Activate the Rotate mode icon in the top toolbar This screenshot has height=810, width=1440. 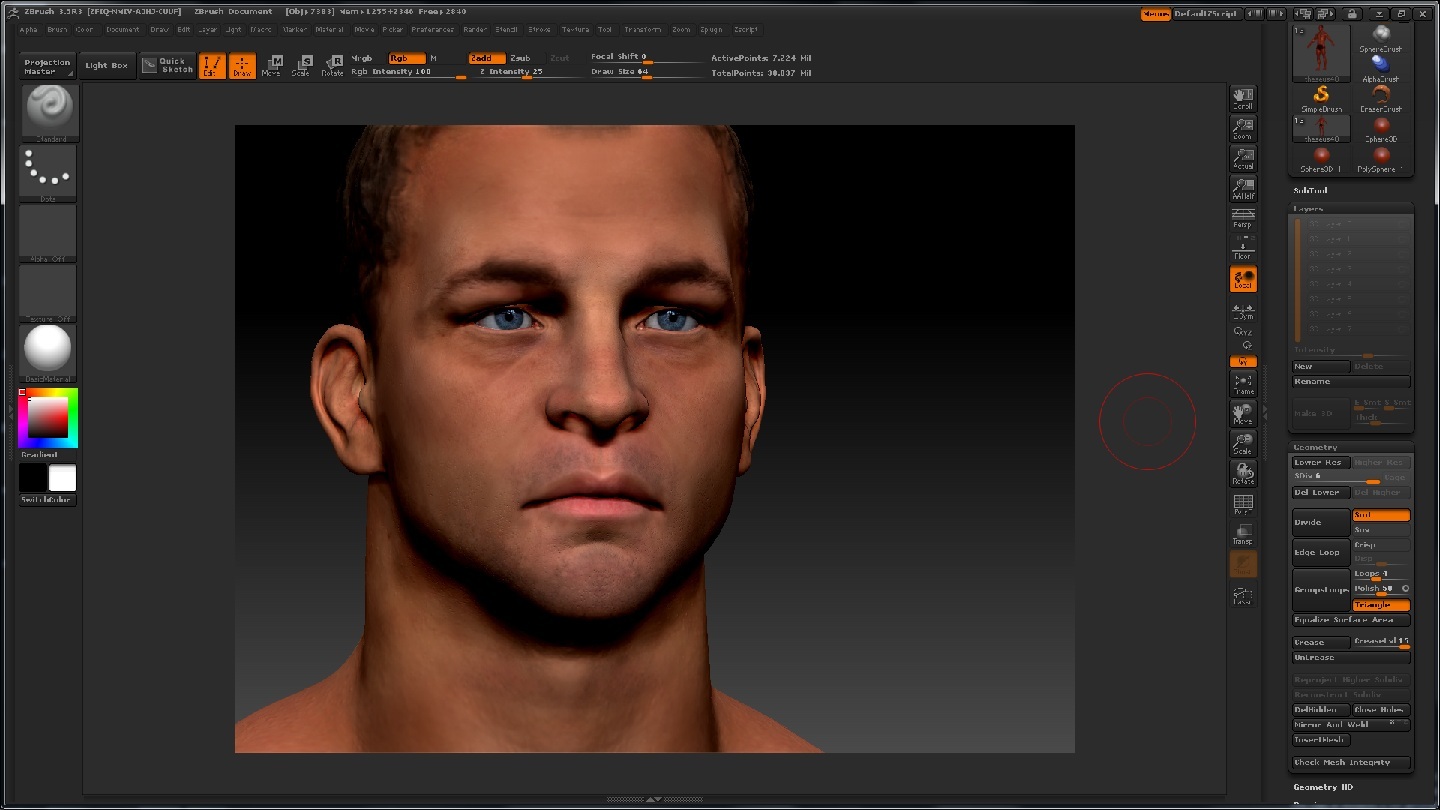tap(332, 66)
